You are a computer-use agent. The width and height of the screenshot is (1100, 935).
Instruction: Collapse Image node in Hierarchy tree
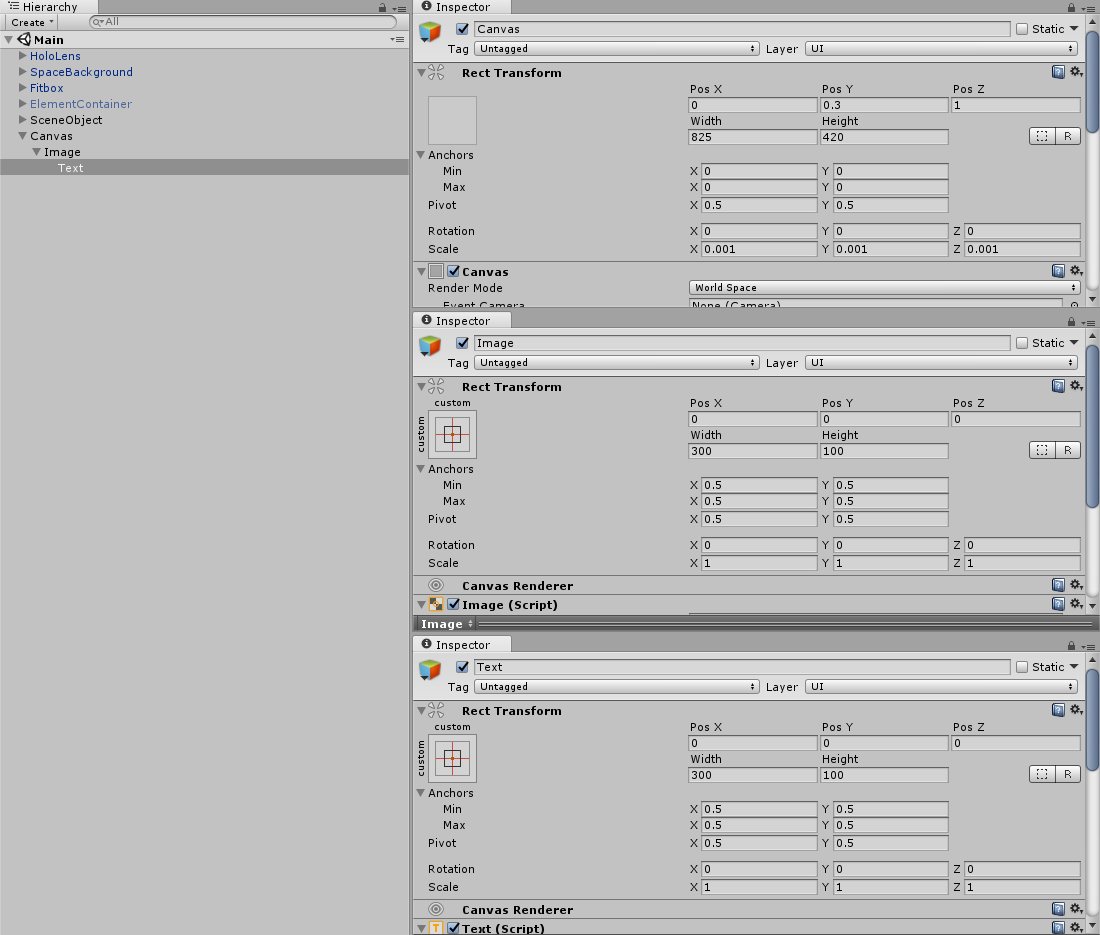[x=36, y=152]
